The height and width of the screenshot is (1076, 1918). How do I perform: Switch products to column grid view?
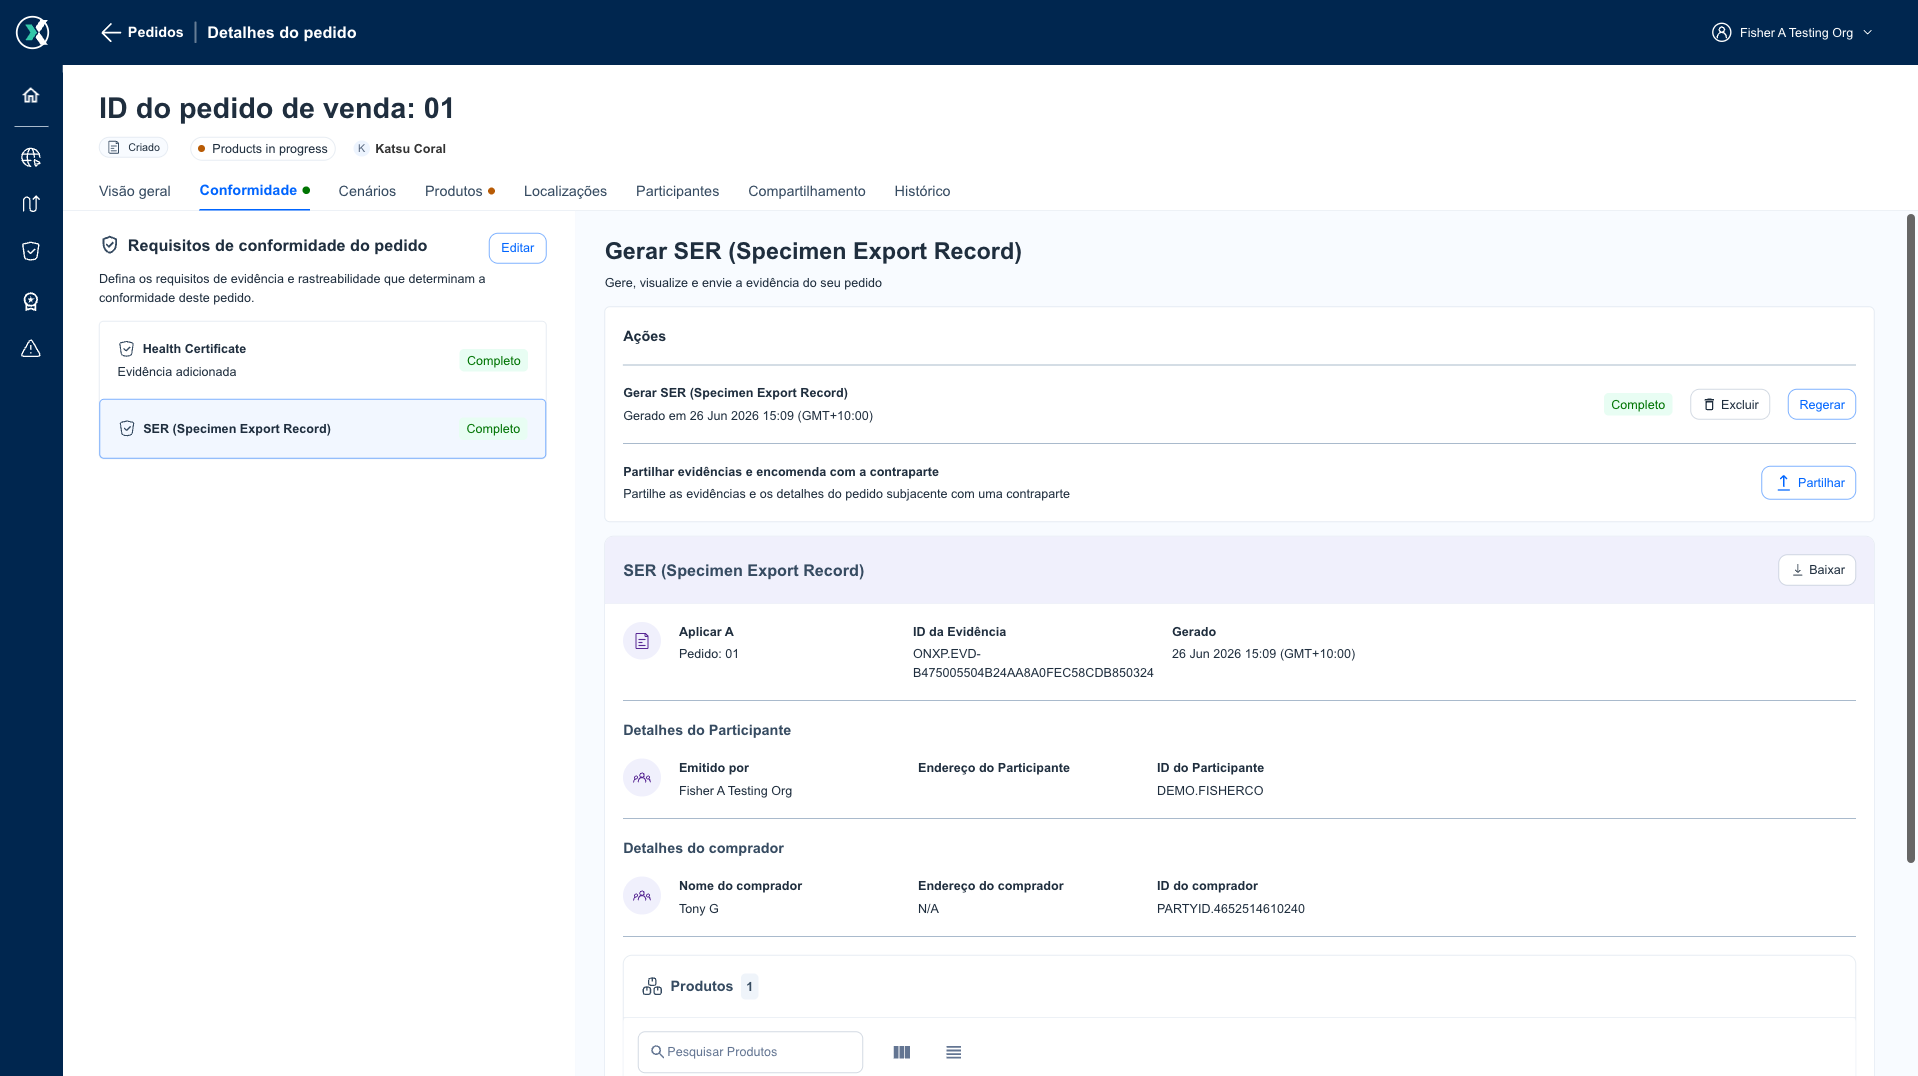coord(901,1052)
